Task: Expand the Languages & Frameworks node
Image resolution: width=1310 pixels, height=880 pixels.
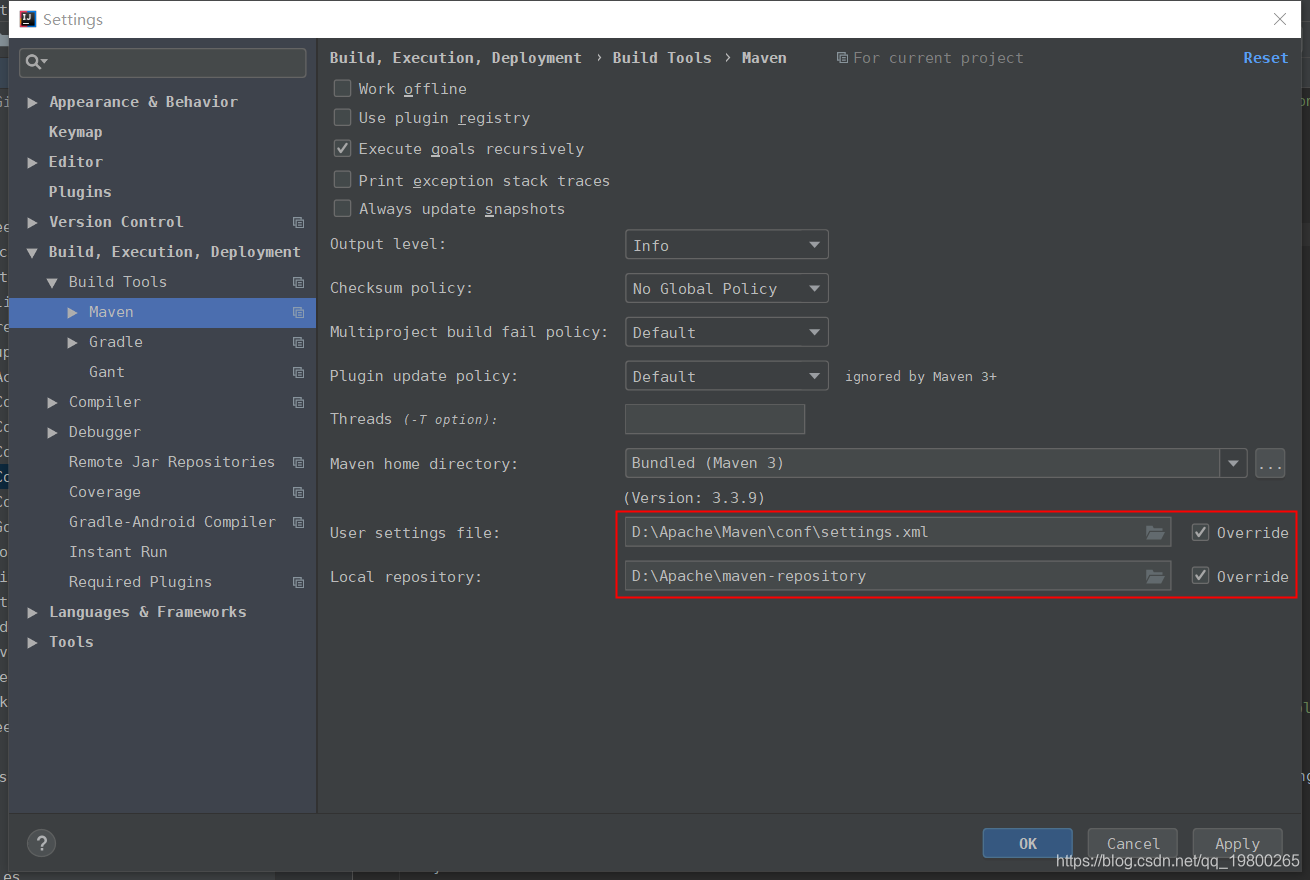Action: (x=33, y=612)
